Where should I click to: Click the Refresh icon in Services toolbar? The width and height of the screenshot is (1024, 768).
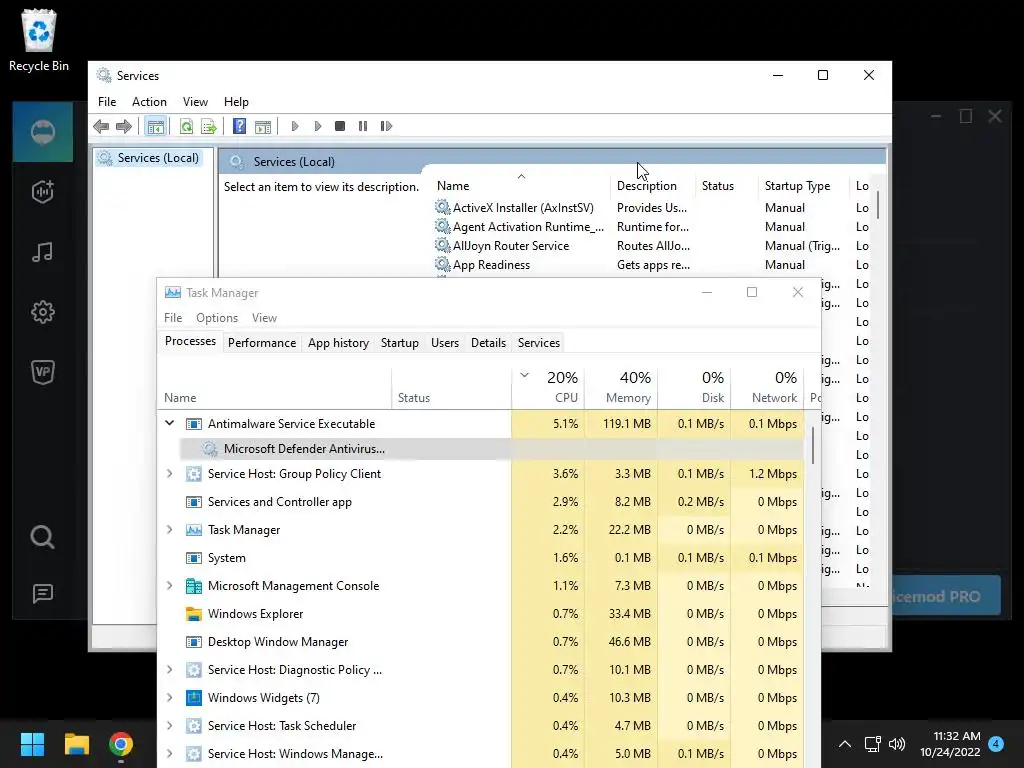pos(186,126)
